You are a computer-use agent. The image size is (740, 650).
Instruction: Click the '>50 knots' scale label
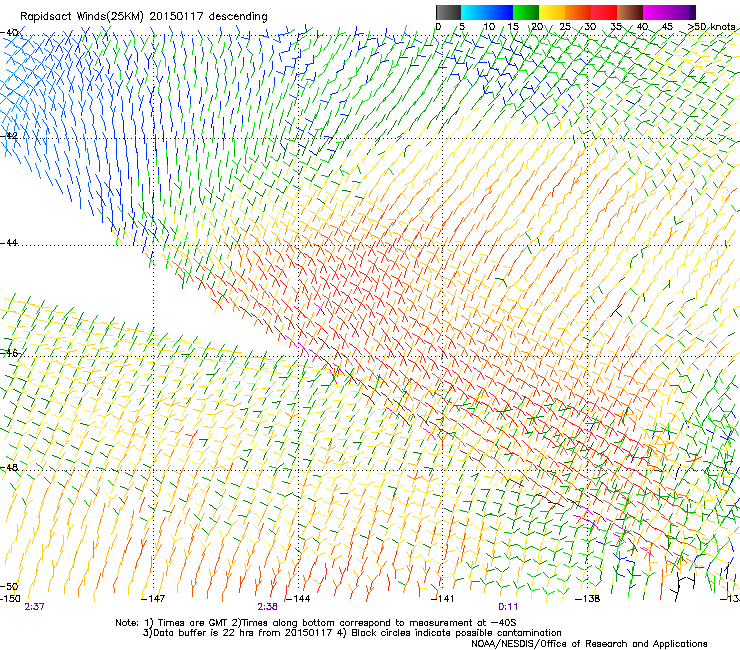(712, 27)
